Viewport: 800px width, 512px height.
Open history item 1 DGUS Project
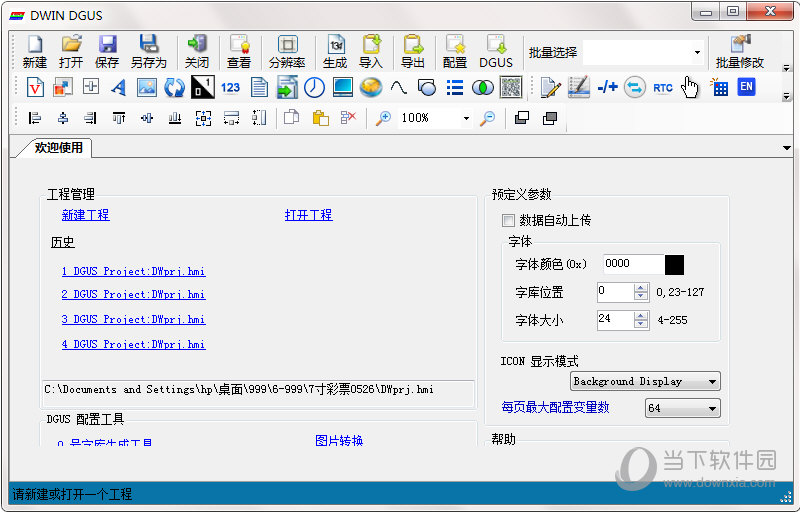click(134, 271)
